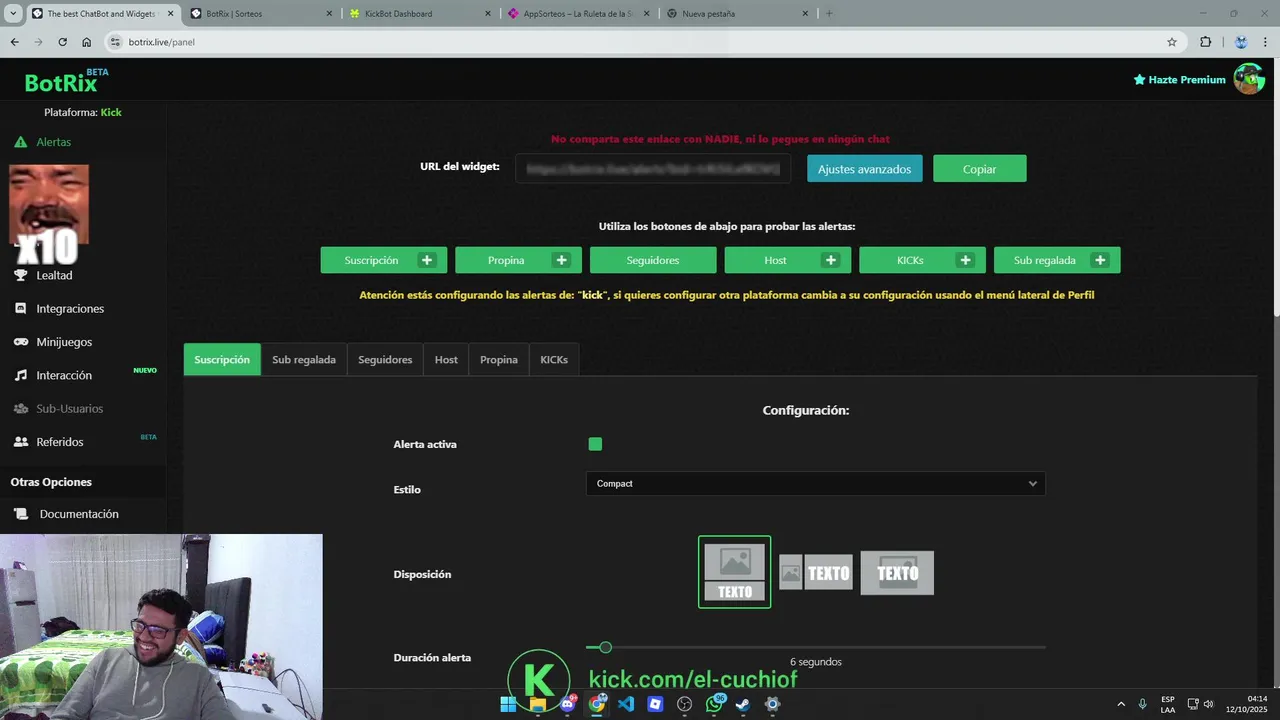Switch to AppSorteos browser tab
This screenshot has height=720, width=1280.
coord(580,14)
